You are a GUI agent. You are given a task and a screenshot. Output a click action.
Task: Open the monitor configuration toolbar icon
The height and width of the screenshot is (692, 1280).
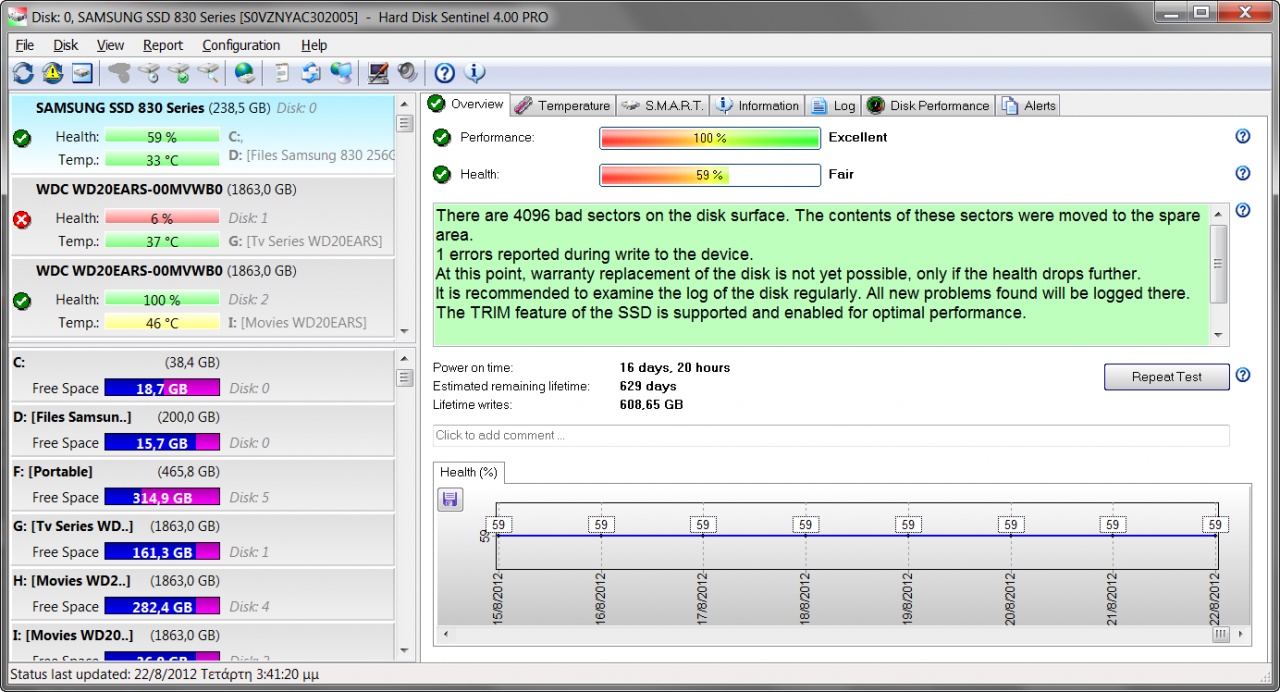coord(378,73)
